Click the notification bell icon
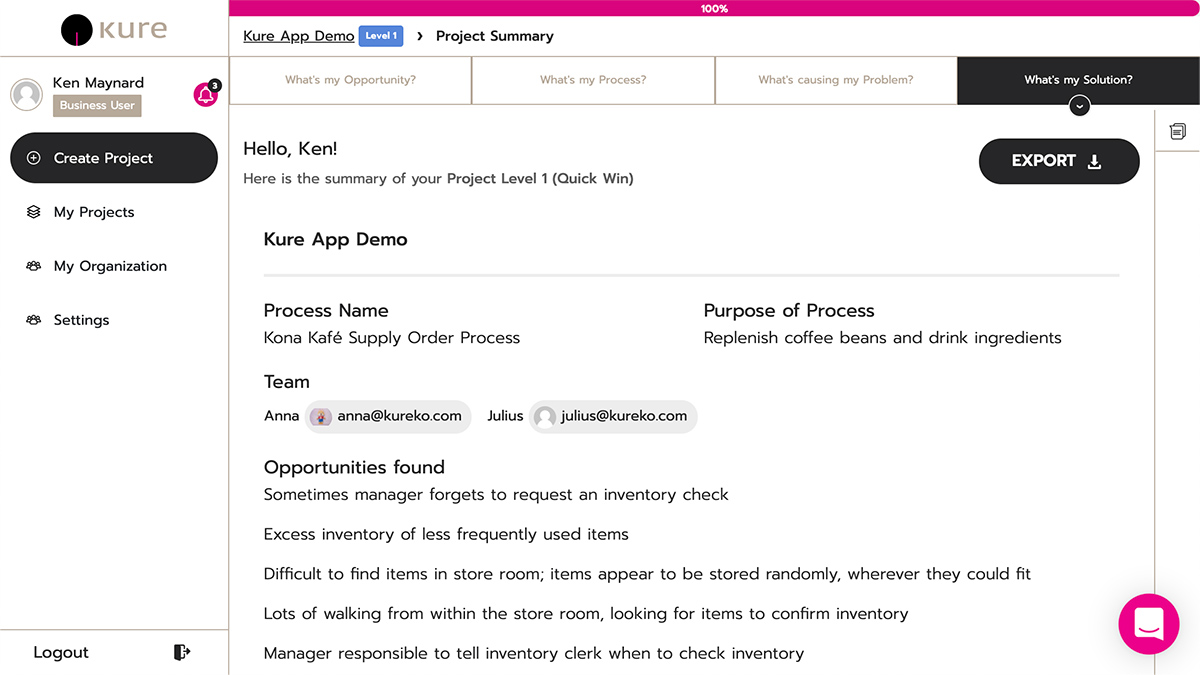This screenshot has height=675, width=1200. pyautogui.click(x=205, y=95)
